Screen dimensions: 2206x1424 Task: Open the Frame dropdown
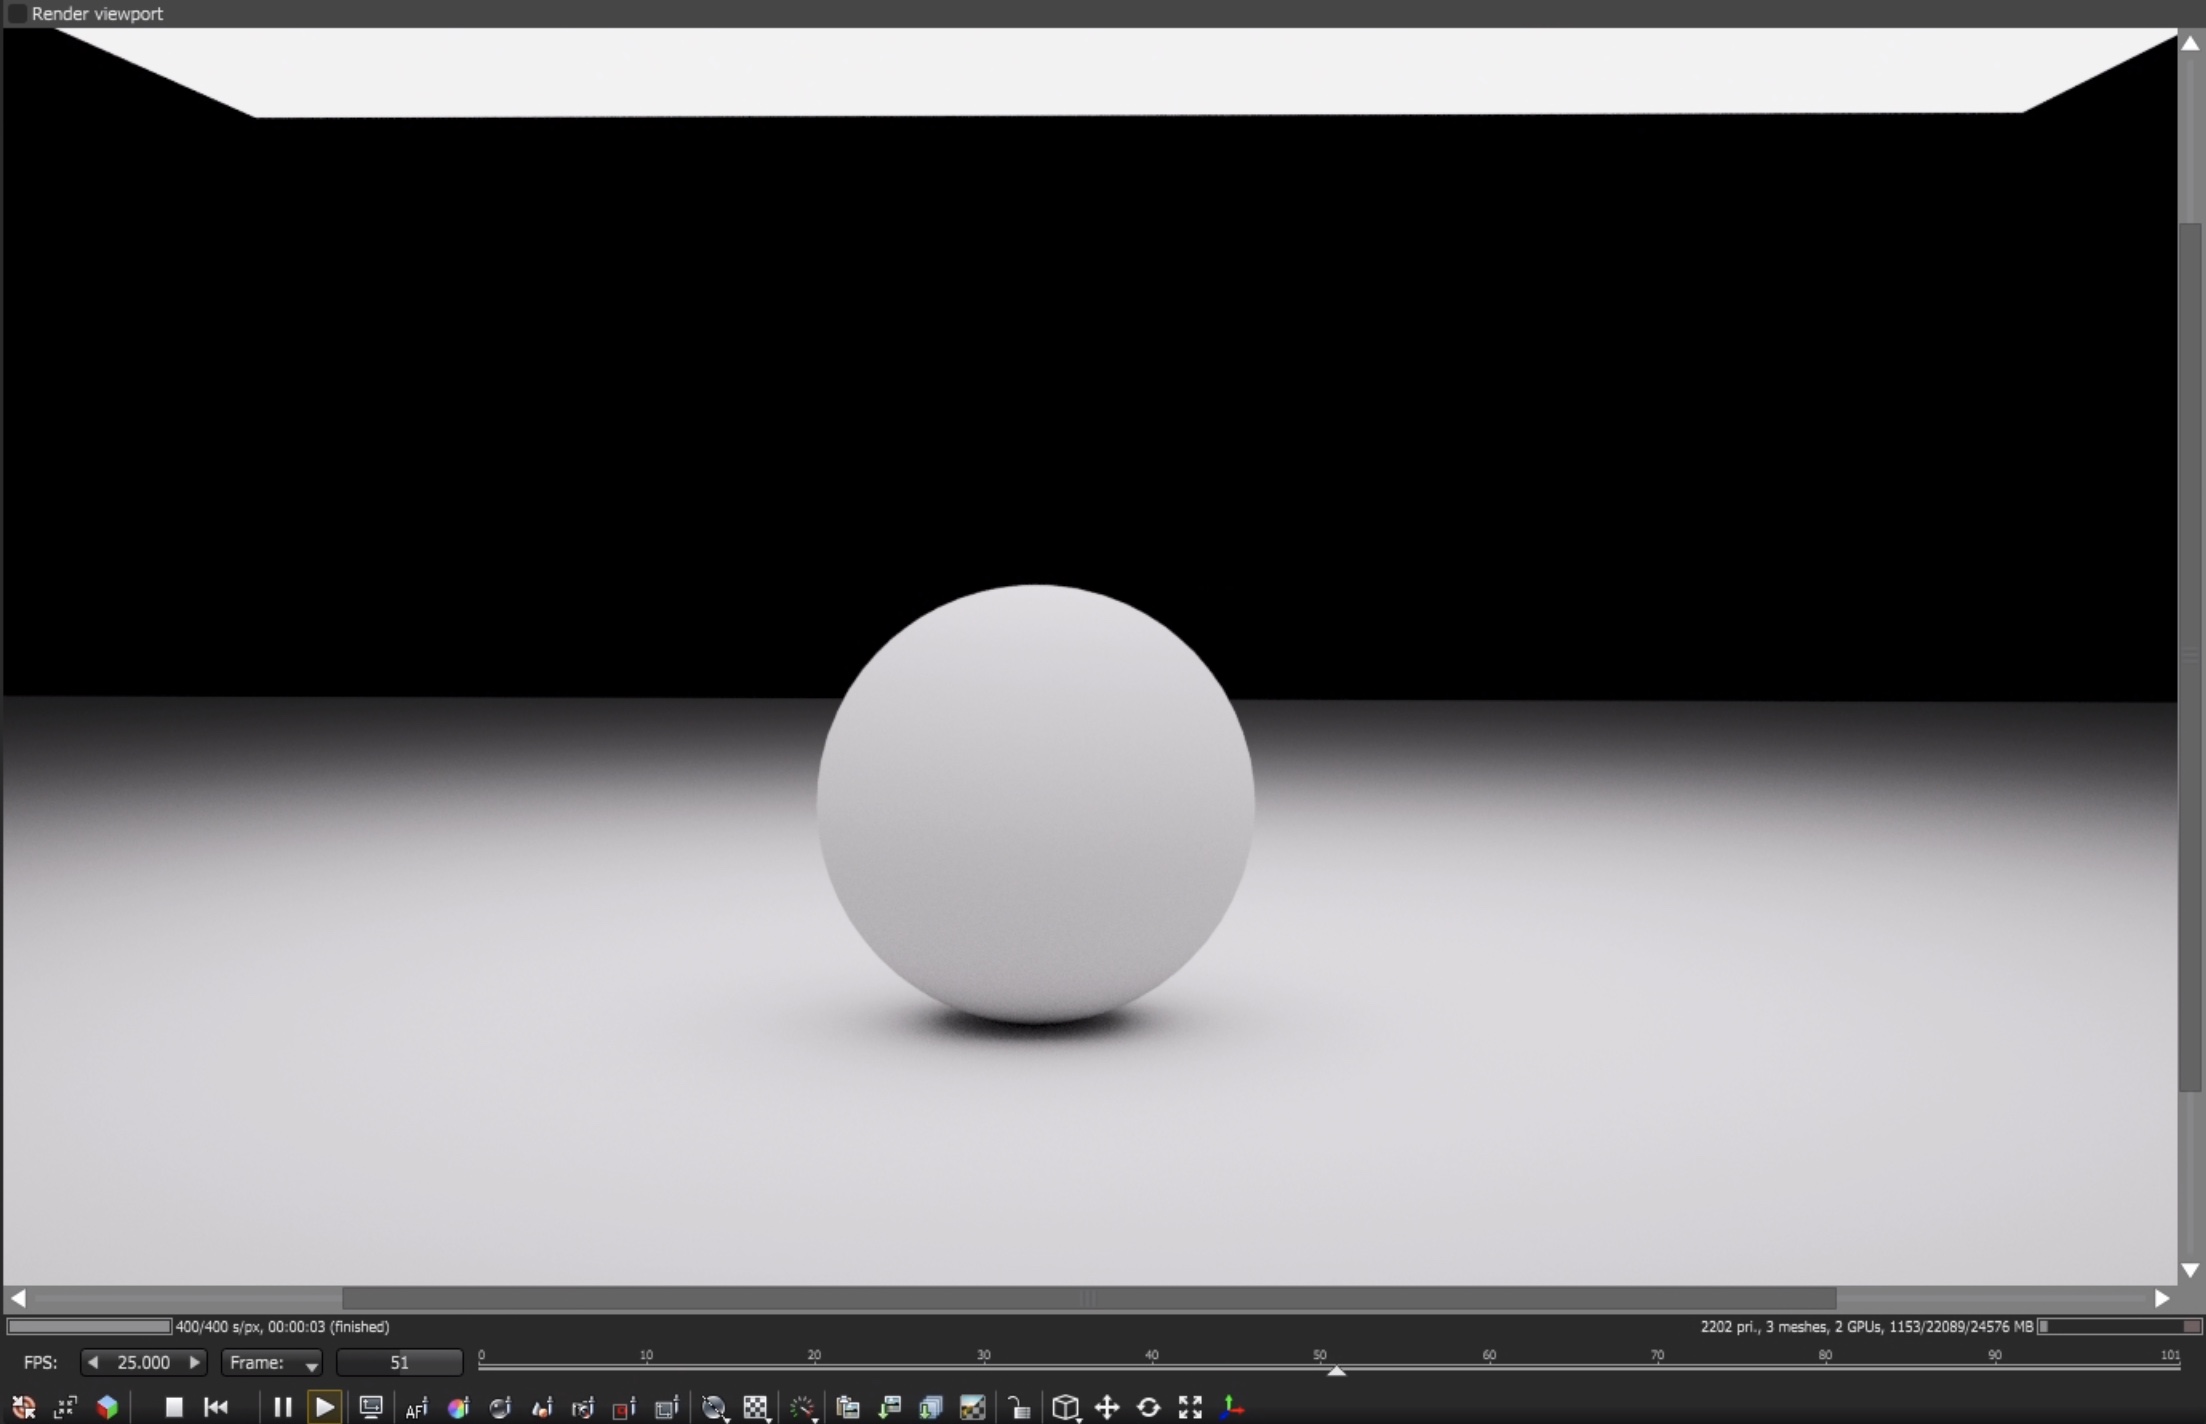coord(272,1363)
